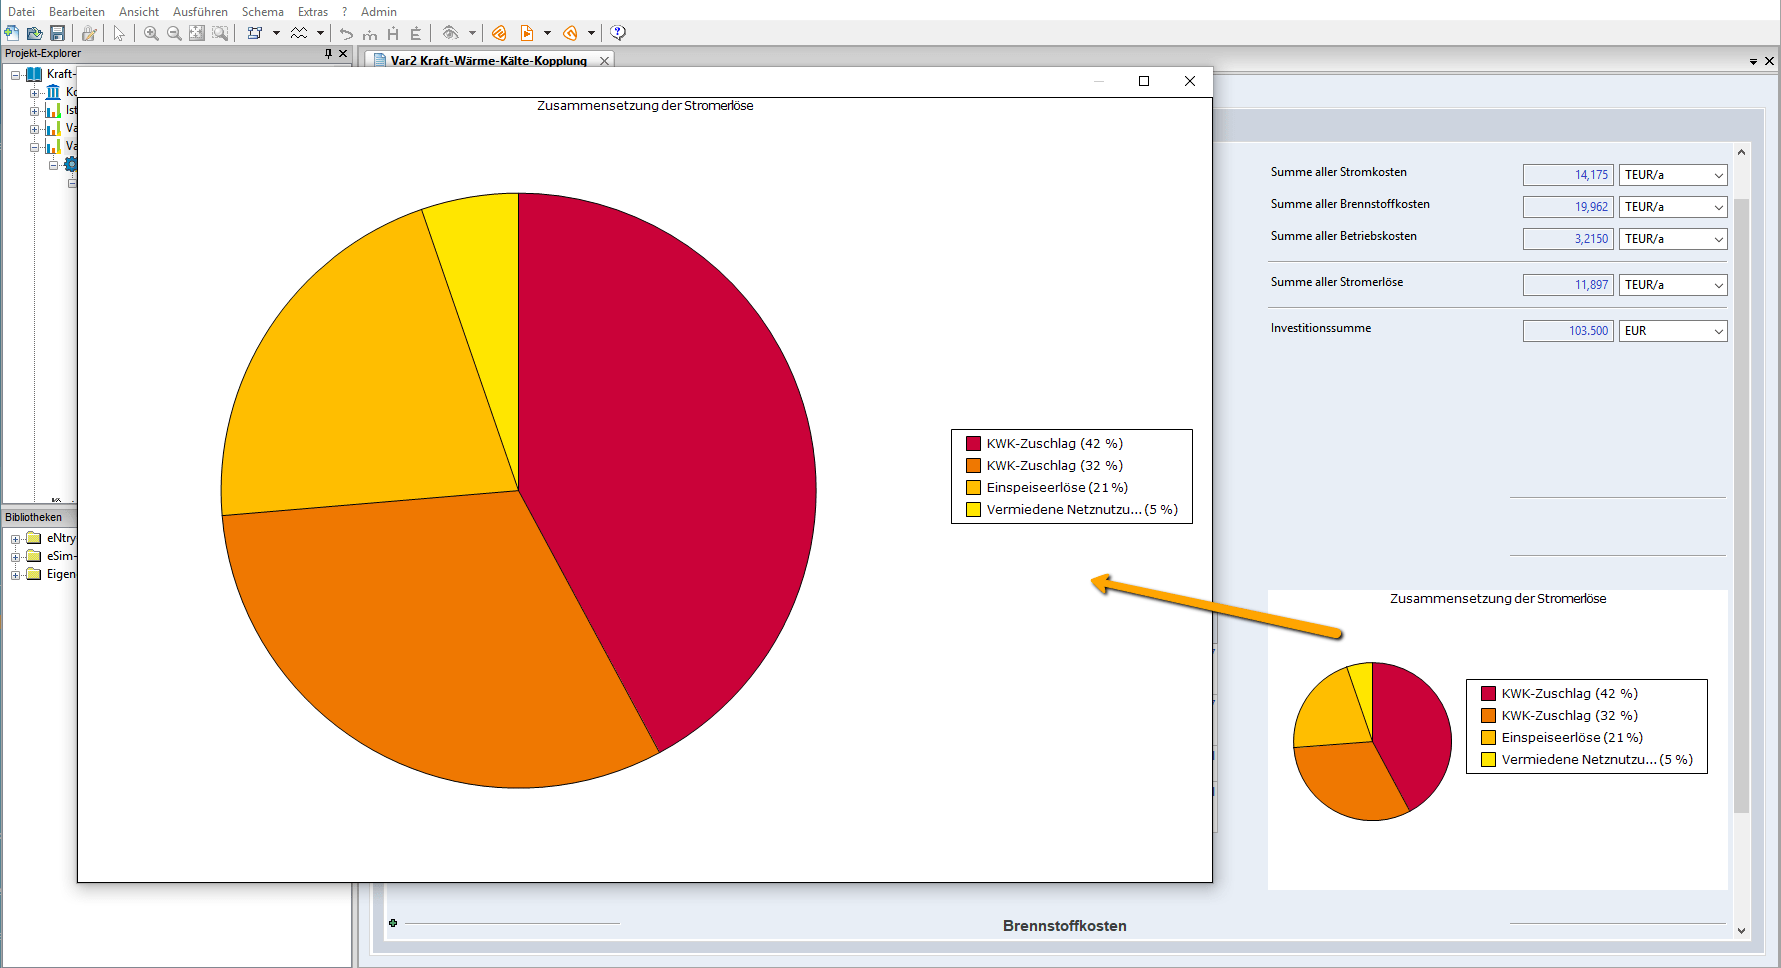Click the zoom-out magnifier toolbar icon
This screenshot has height=968, width=1781.
click(174, 33)
